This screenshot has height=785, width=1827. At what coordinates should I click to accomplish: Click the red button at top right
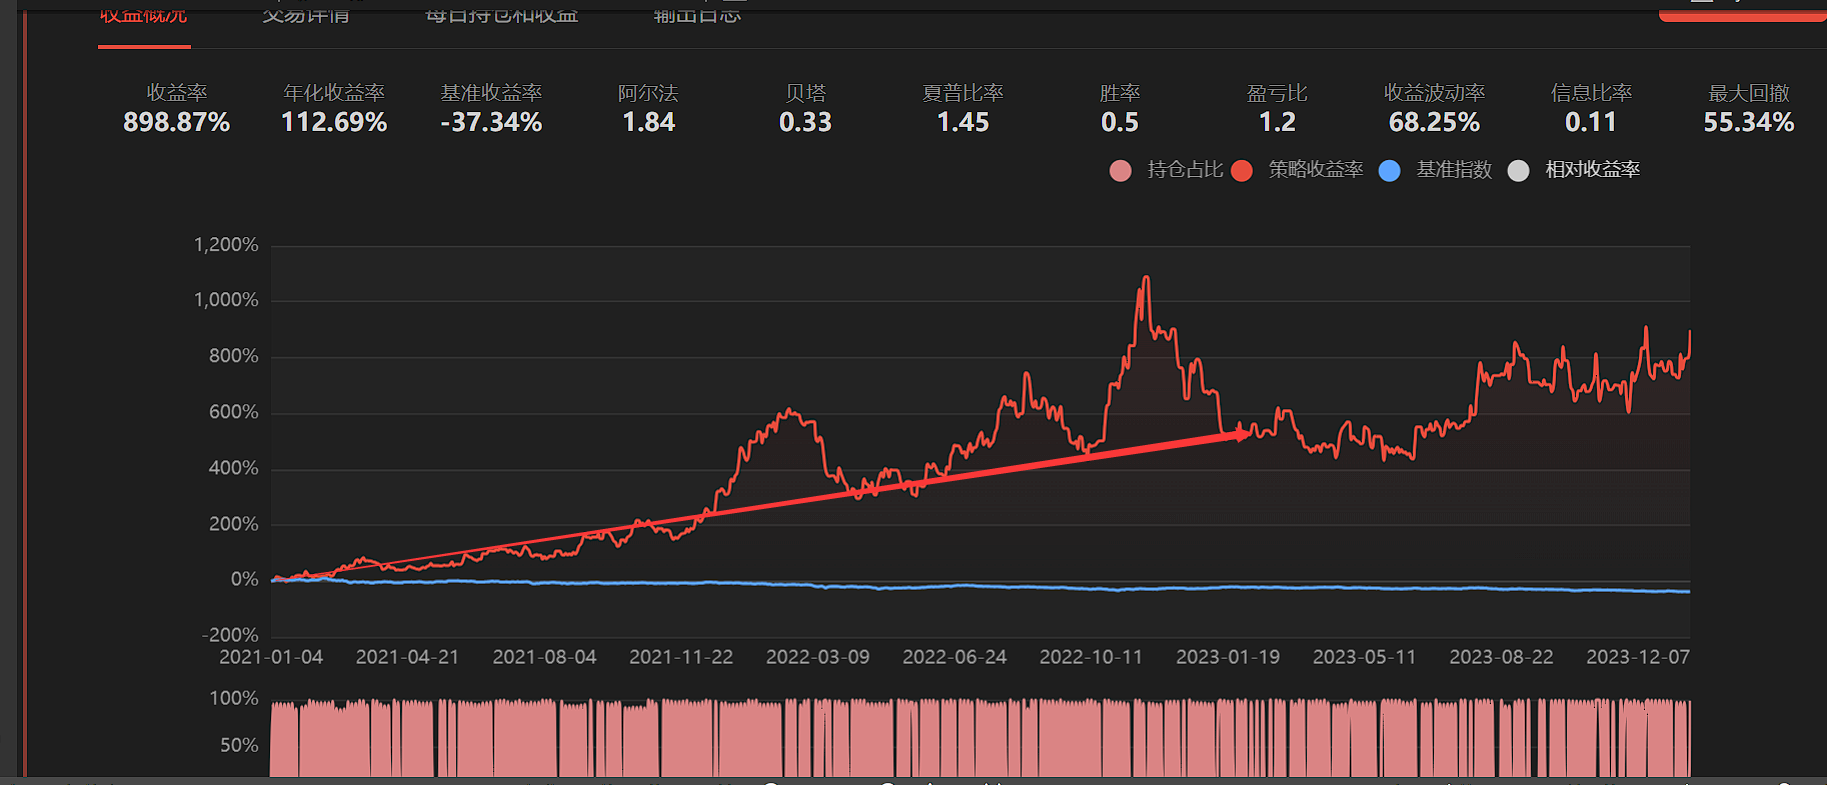1740,10
